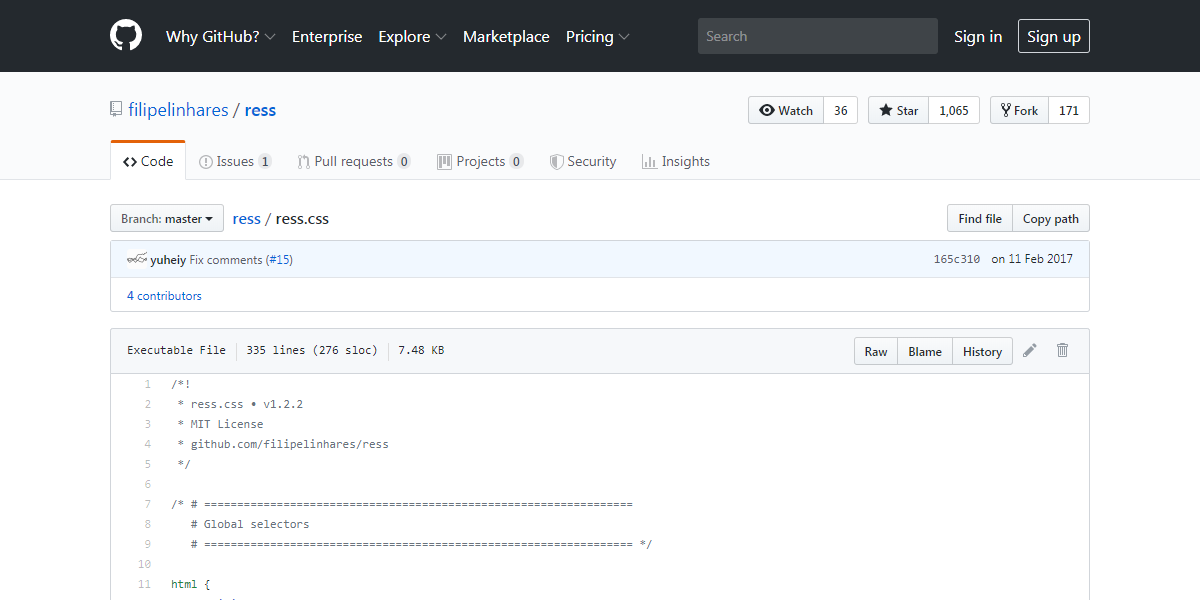Open the Branch: master selector
1200x600 pixels.
167,219
